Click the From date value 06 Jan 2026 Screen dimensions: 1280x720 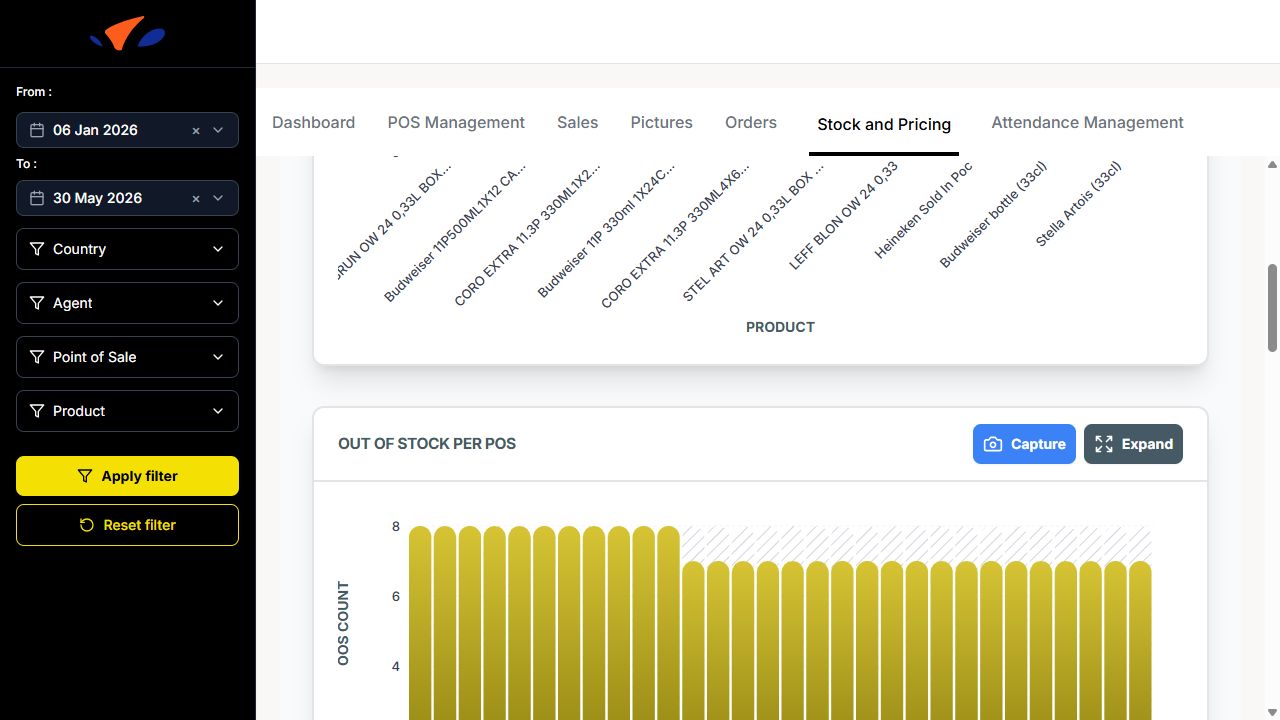click(x=95, y=130)
